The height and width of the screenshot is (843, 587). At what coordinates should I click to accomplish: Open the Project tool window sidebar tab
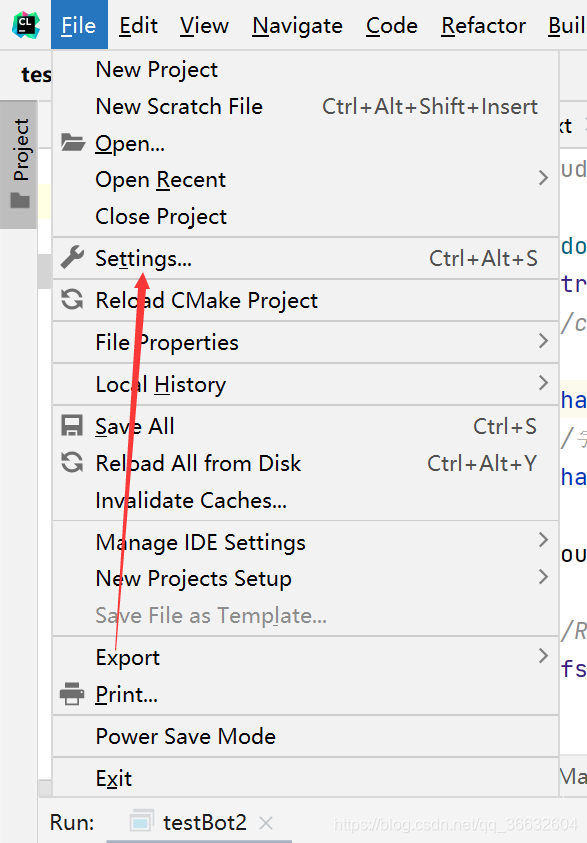20,164
